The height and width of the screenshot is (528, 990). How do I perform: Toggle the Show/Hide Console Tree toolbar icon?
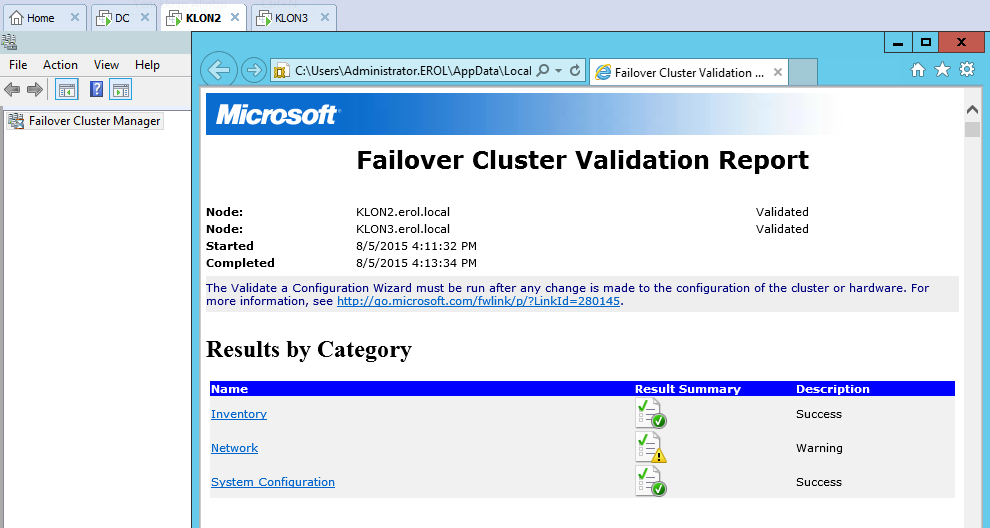coord(67,90)
